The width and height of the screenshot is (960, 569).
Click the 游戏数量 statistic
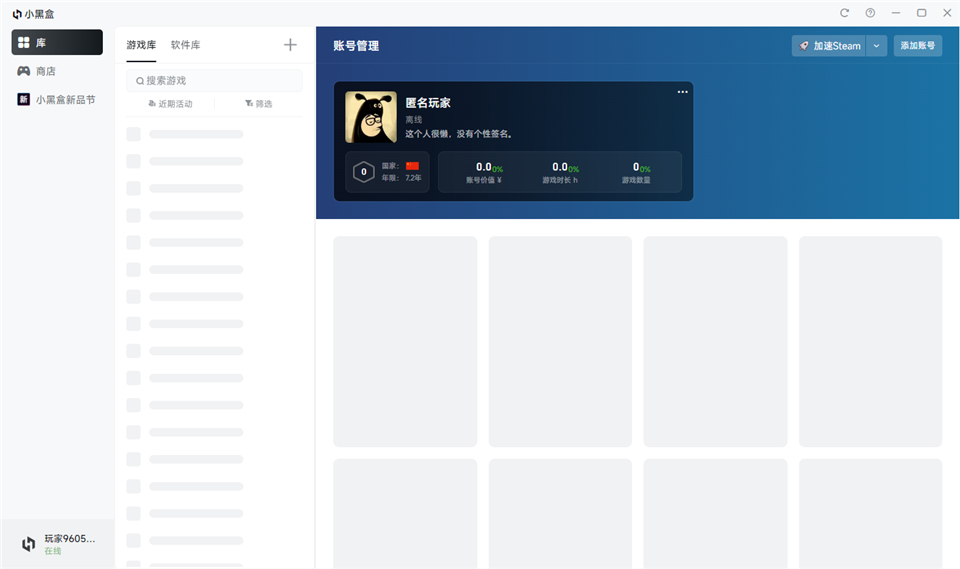[x=637, y=172]
